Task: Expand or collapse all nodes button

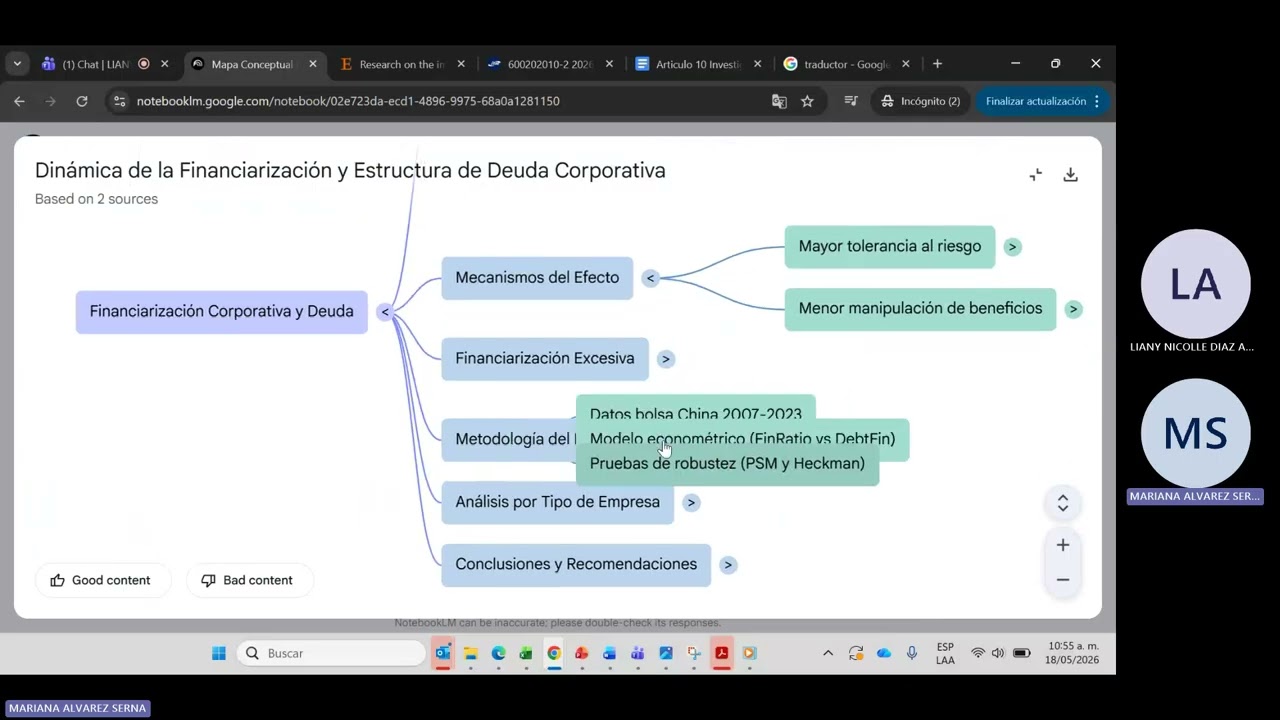Action: click(1063, 503)
